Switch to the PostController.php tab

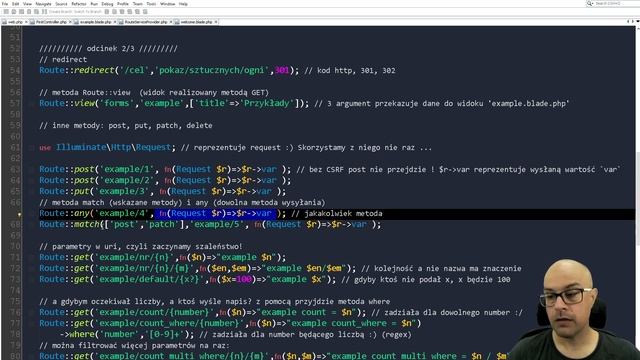click(51, 22)
